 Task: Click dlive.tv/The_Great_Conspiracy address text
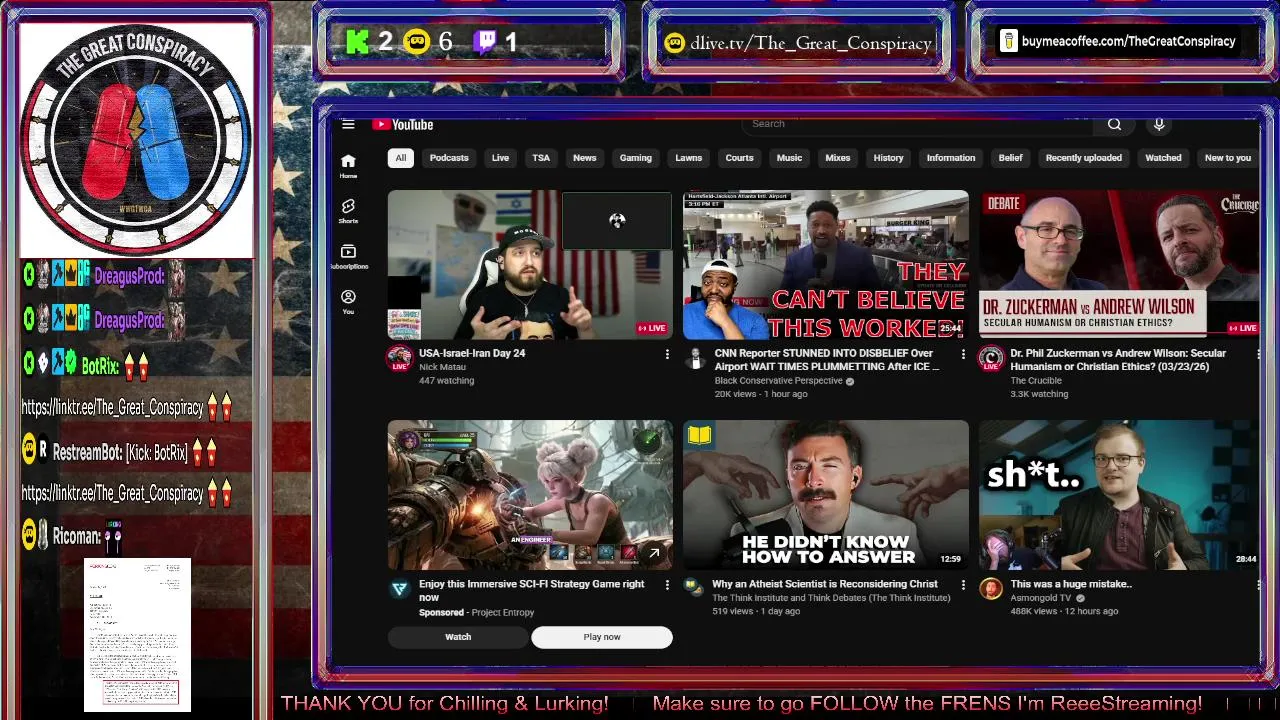click(x=811, y=43)
